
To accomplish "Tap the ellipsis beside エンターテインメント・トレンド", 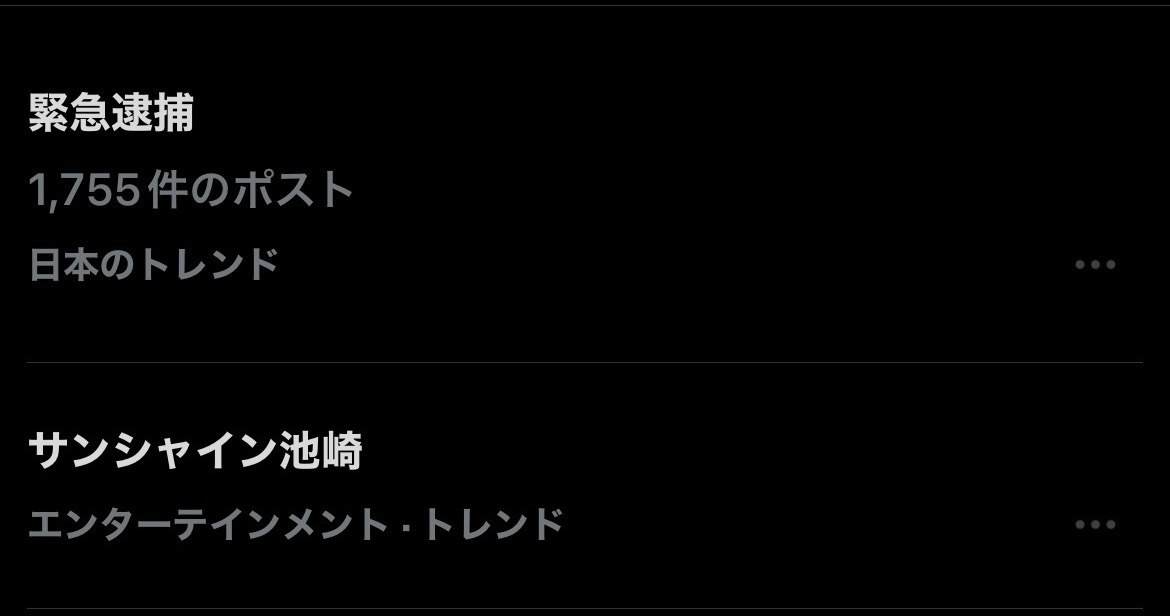I will (x=1095, y=524).
